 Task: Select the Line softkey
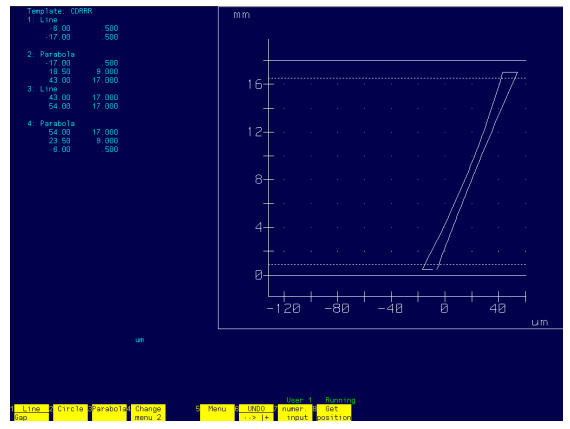pos(31,409)
